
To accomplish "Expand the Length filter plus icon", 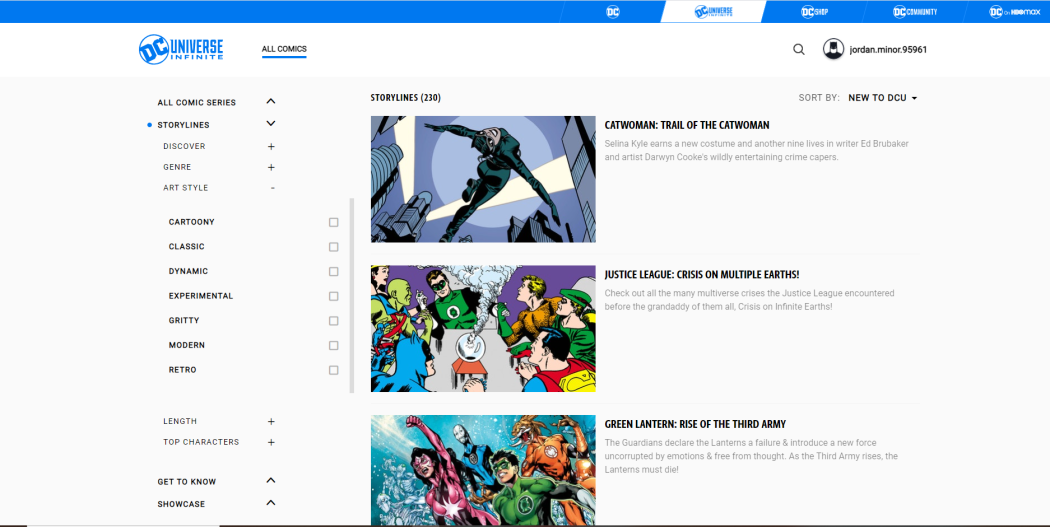I will click(x=271, y=422).
